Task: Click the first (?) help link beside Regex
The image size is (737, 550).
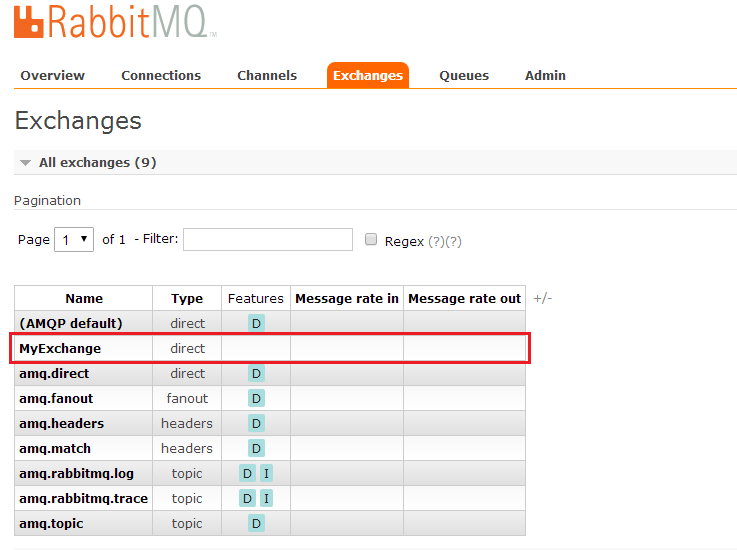Action: [436, 242]
